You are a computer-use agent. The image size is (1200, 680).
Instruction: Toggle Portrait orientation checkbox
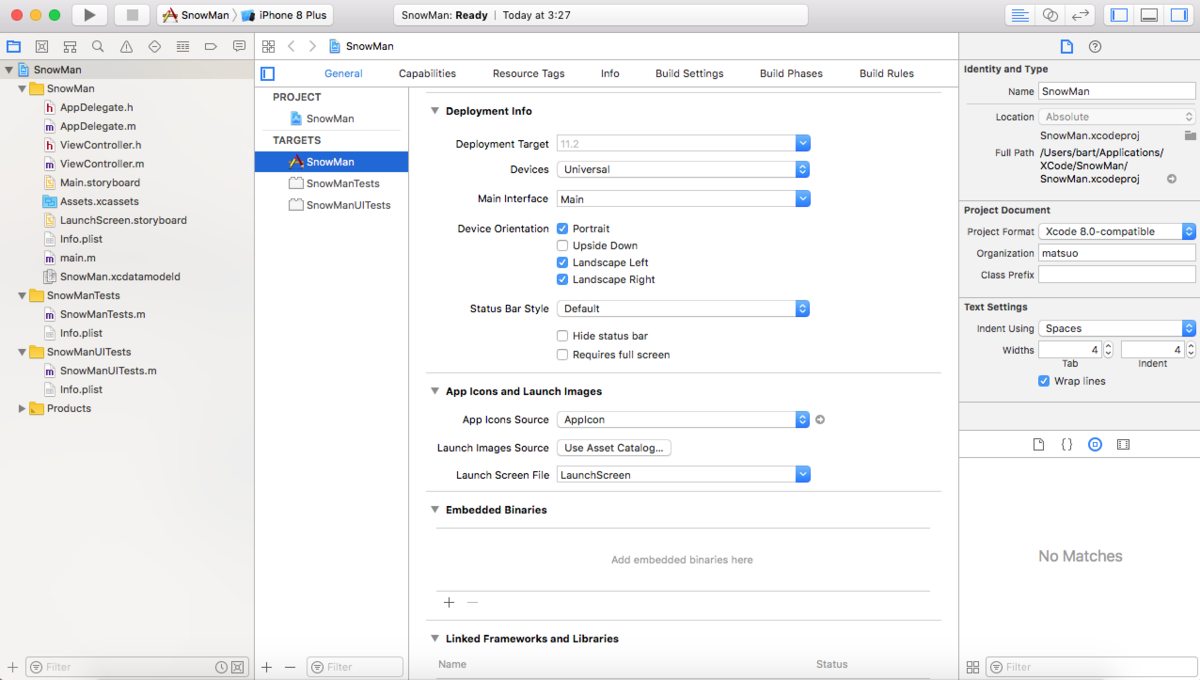tap(563, 229)
